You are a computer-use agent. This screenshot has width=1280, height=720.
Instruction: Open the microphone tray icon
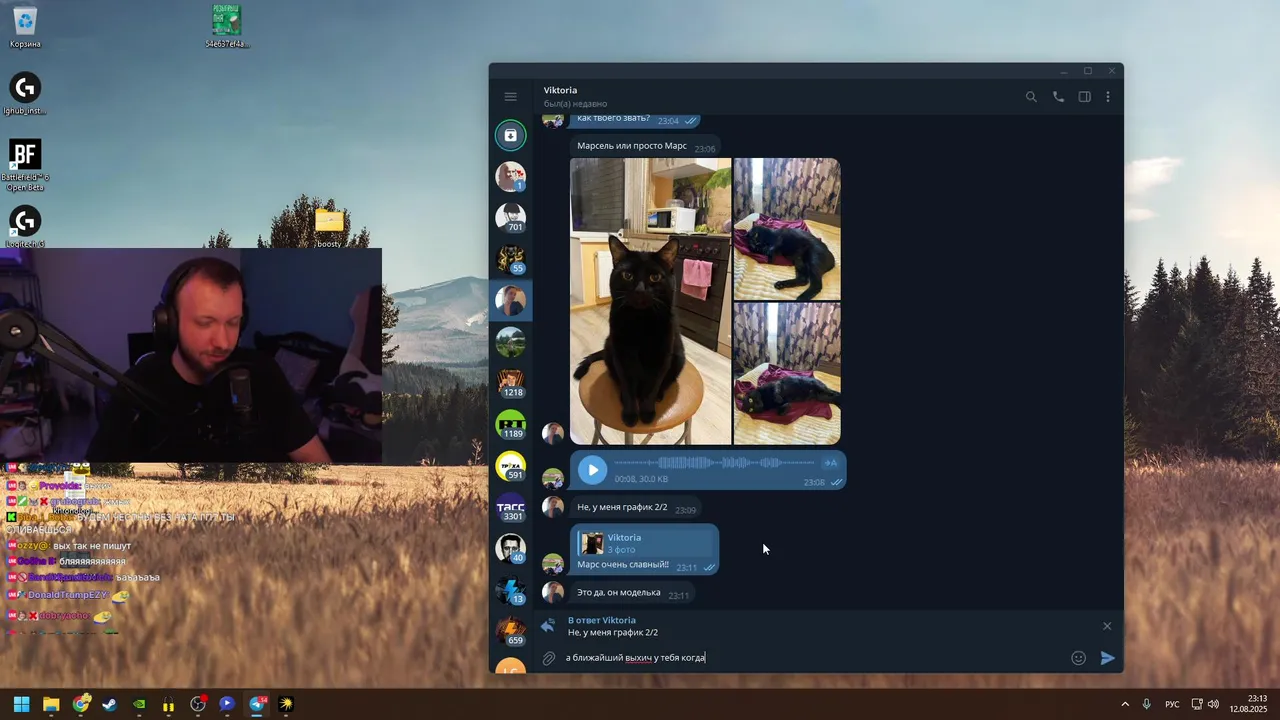click(x=1147, y=704)
